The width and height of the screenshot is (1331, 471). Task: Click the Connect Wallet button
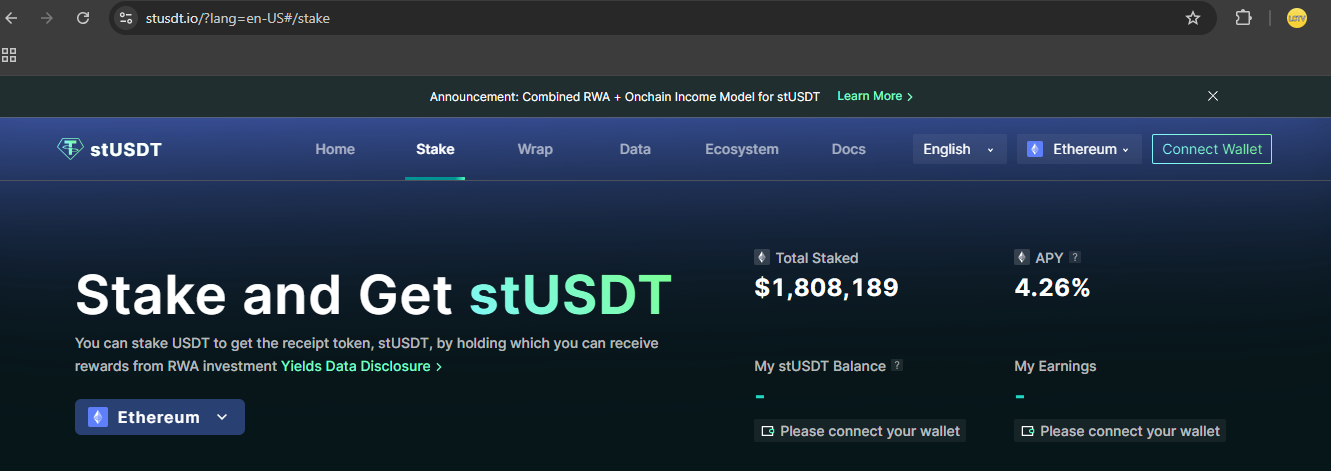[x=1212, y=149]
